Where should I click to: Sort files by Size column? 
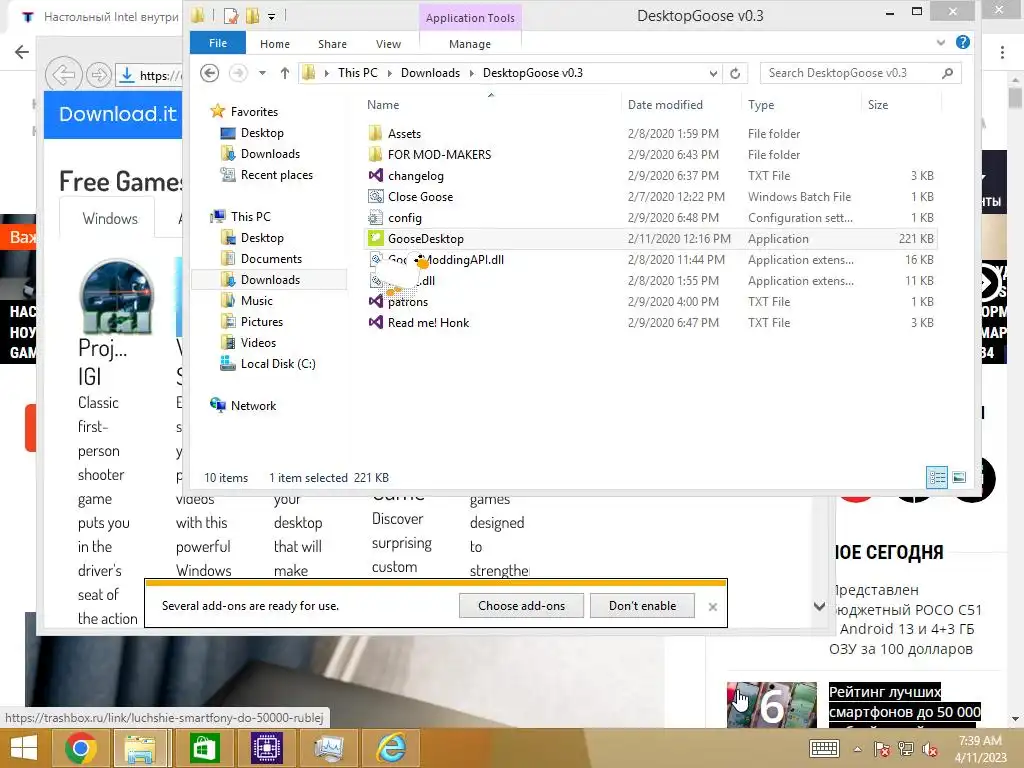[877, 104]
